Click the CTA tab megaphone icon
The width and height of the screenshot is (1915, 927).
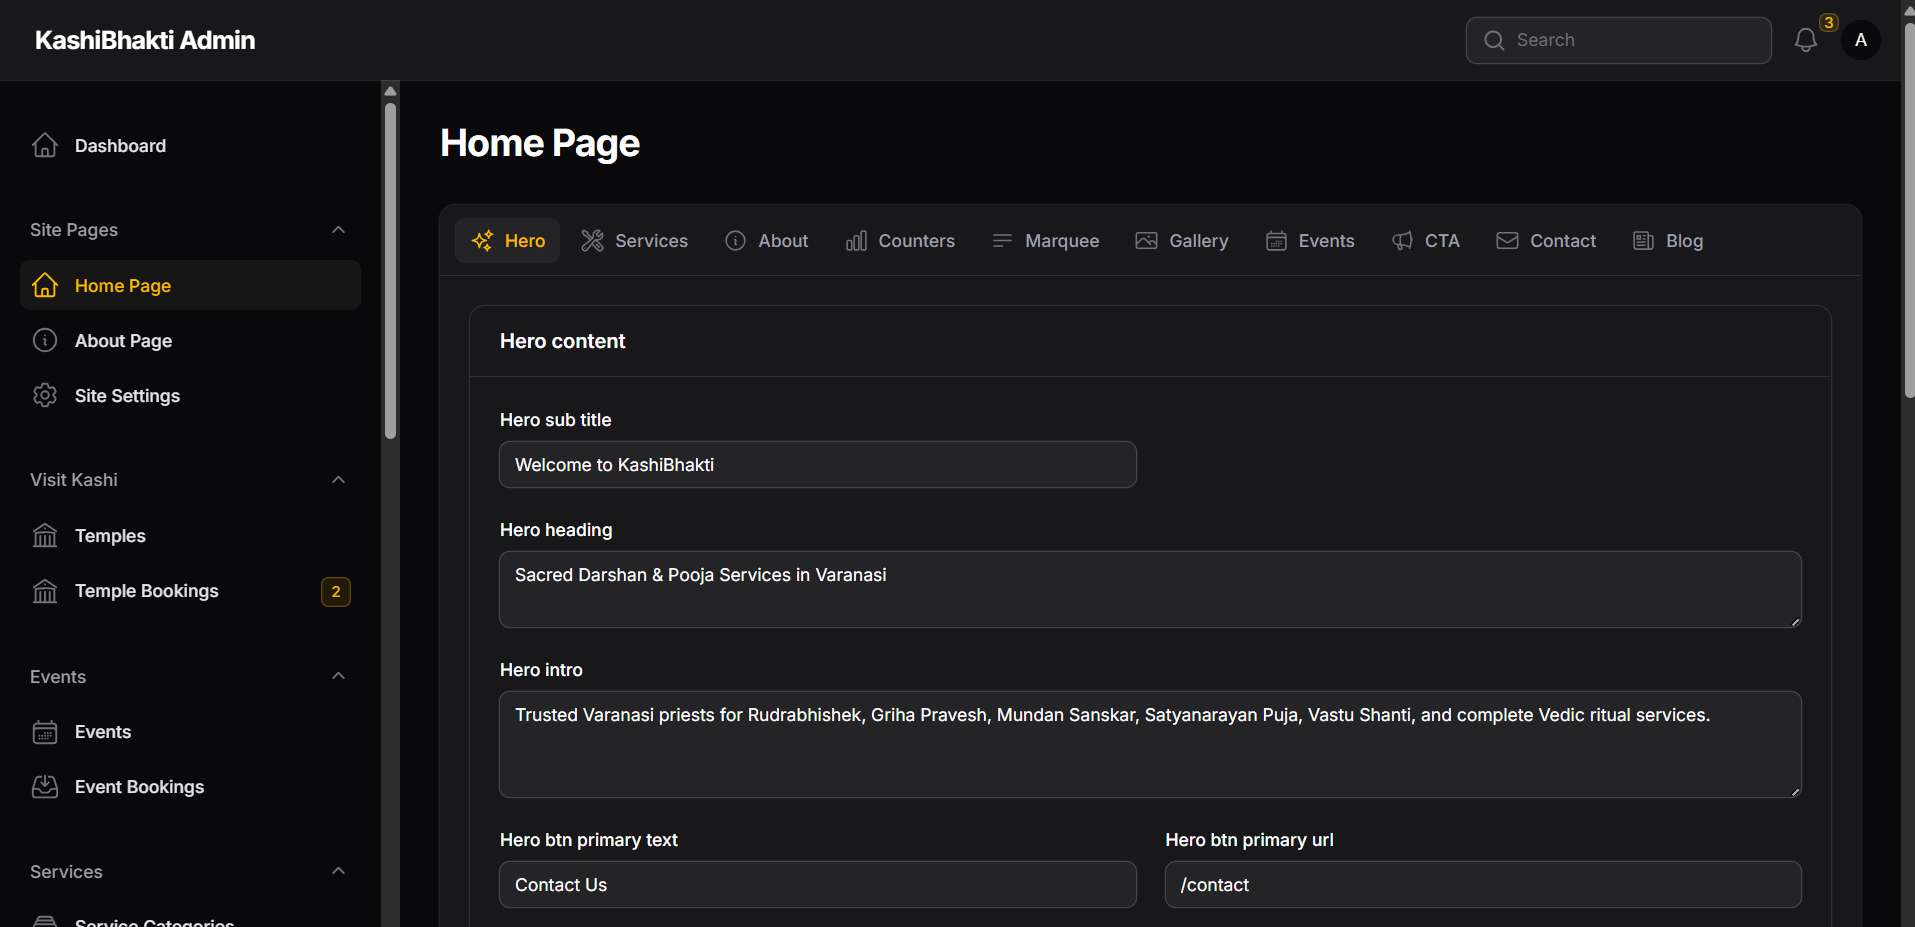(1402, 241)
